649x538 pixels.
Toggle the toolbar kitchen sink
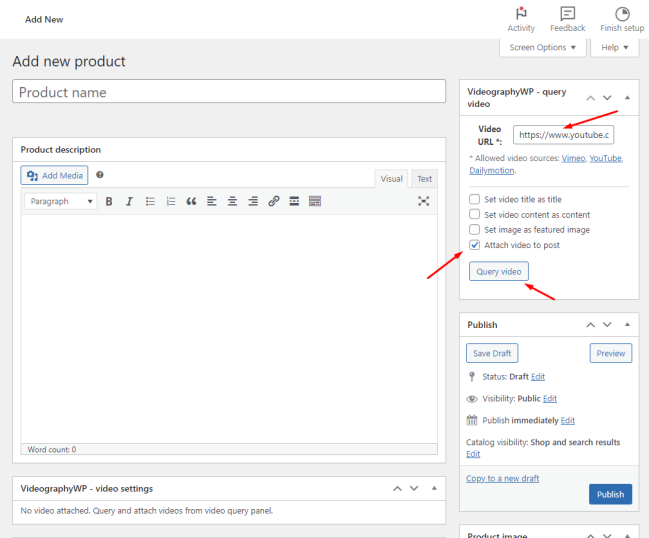click(315, 202)
